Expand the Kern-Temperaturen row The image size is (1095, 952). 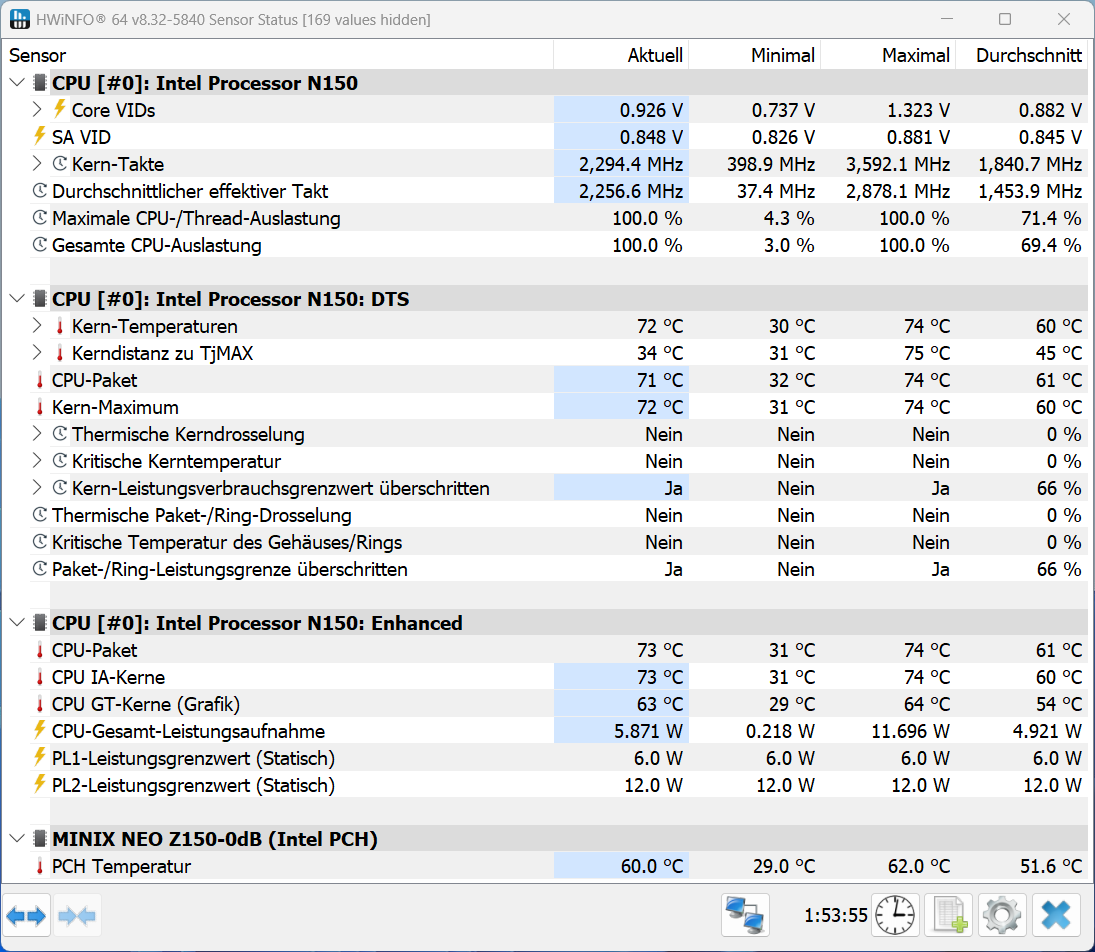pyautogui.click(x=38, y=326)
